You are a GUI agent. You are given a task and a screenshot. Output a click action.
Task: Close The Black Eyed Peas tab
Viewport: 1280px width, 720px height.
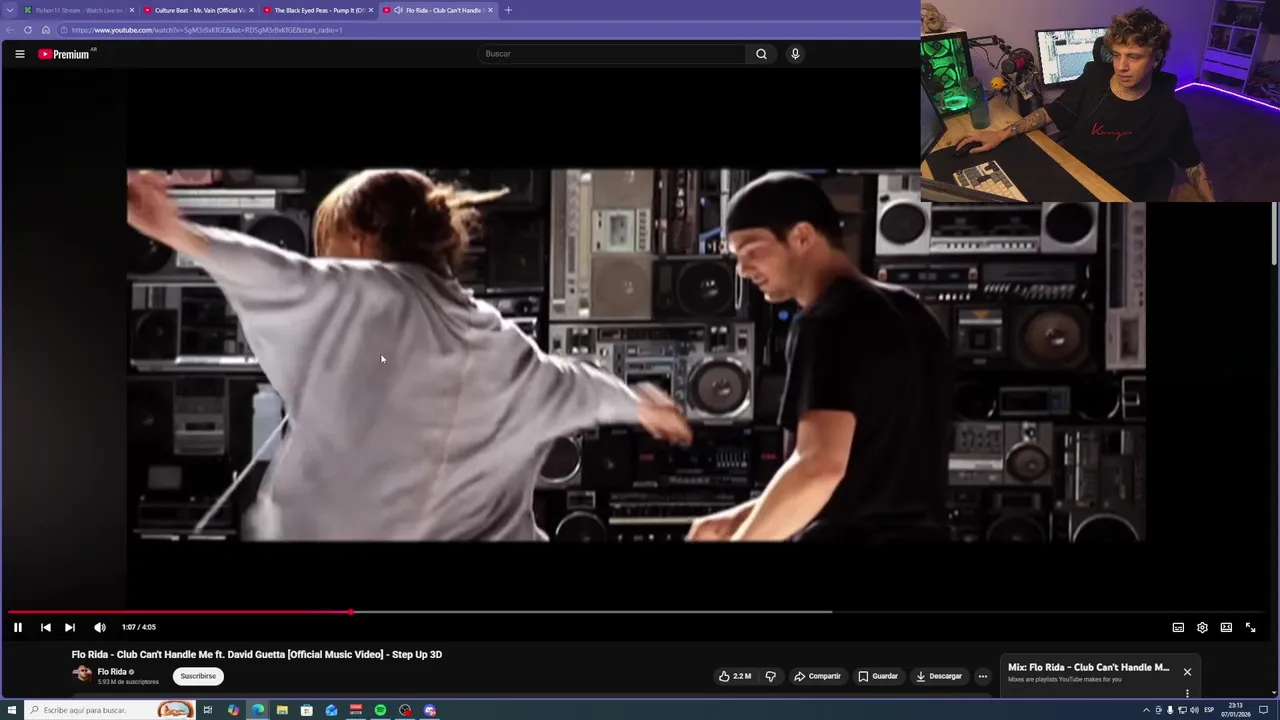[371, 10]
